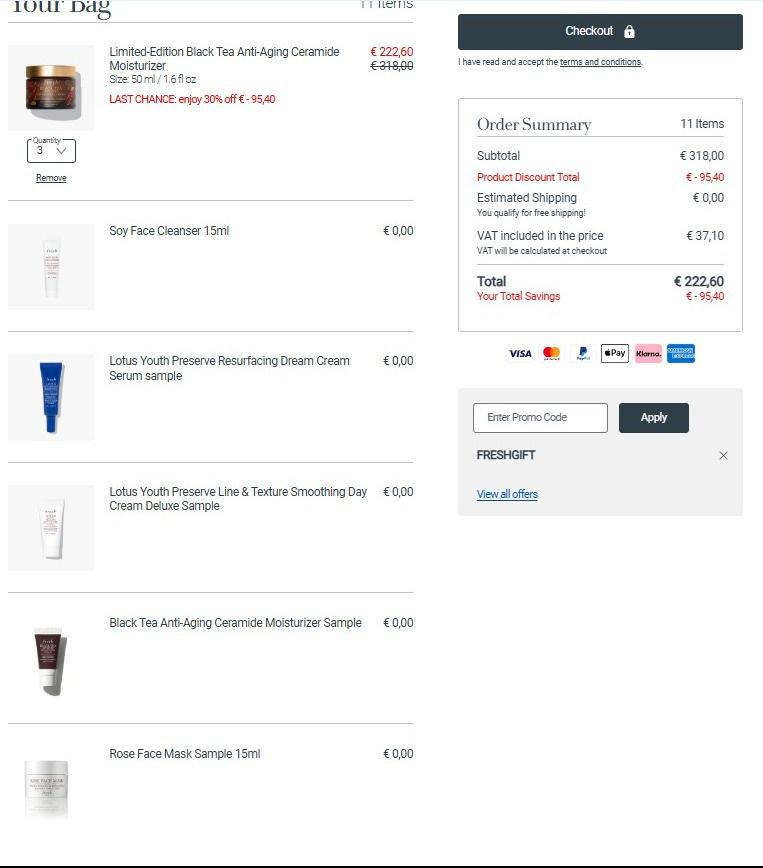Screen dimensions: 763x868
Task: Remove the Black Tea Moisturizer from bag
Action: pyautogui.click(x=51, y=178)
